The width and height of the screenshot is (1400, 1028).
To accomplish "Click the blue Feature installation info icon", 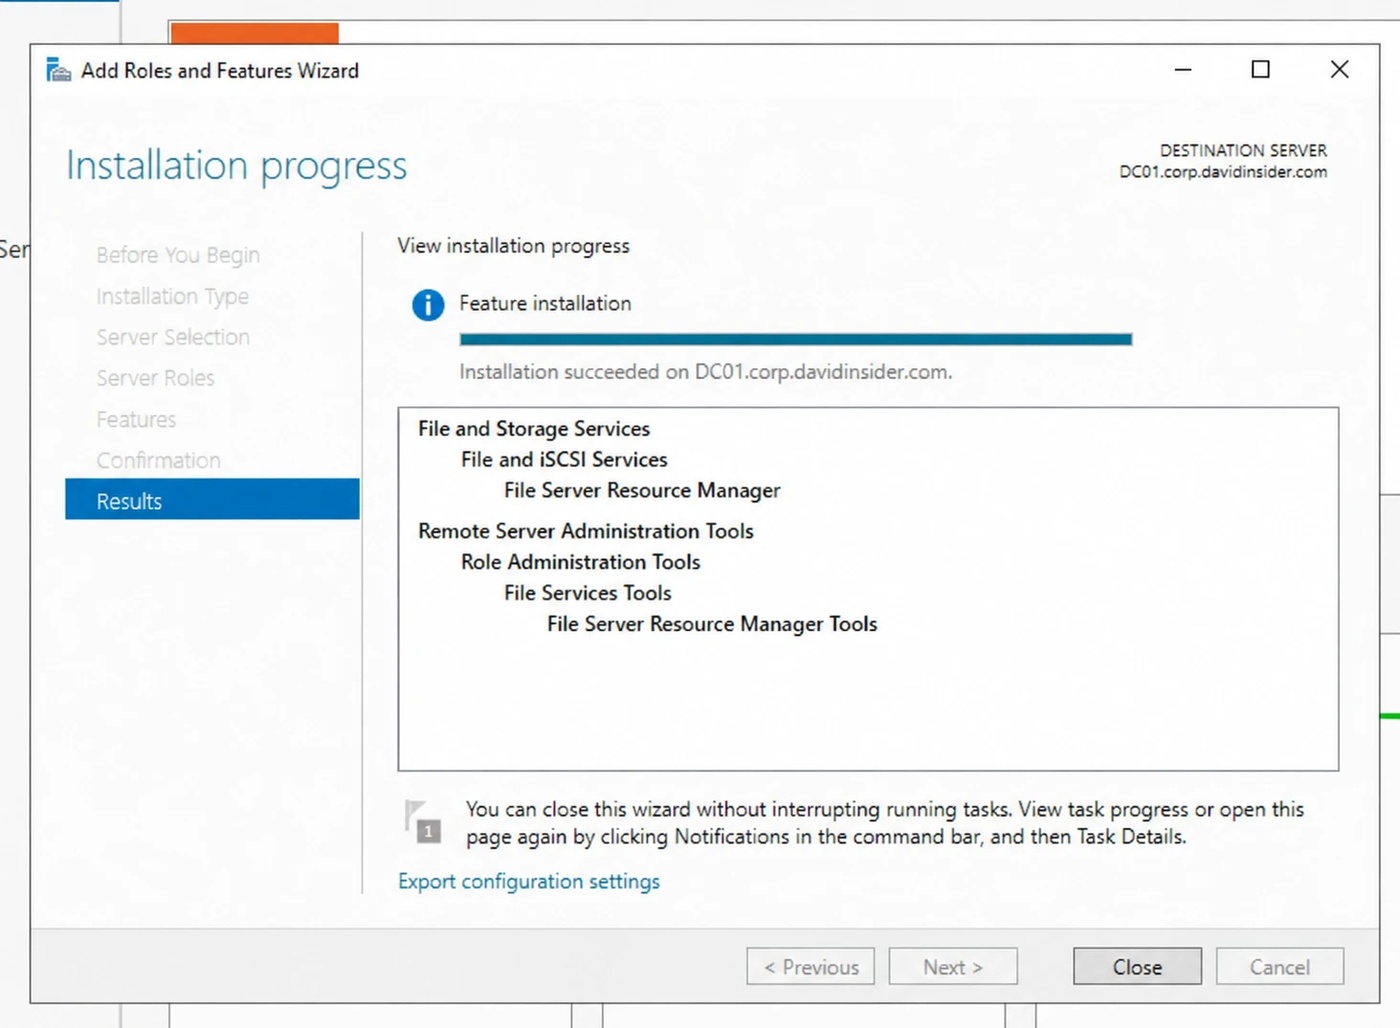I will tap(428, 305).
